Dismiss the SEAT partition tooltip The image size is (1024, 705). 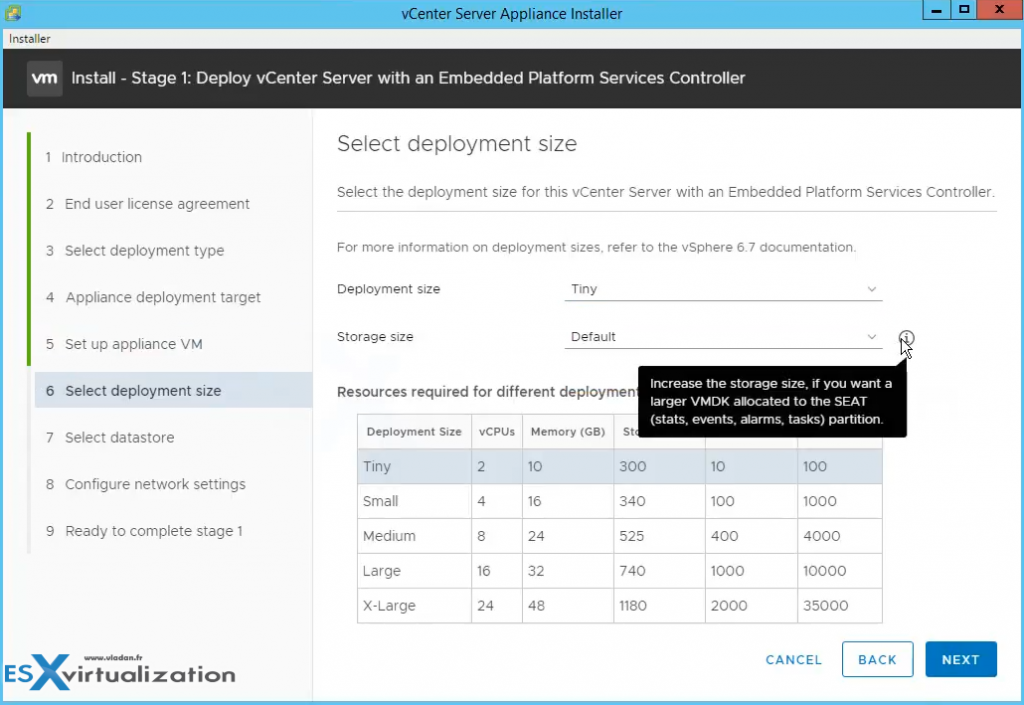click(771, 400)
